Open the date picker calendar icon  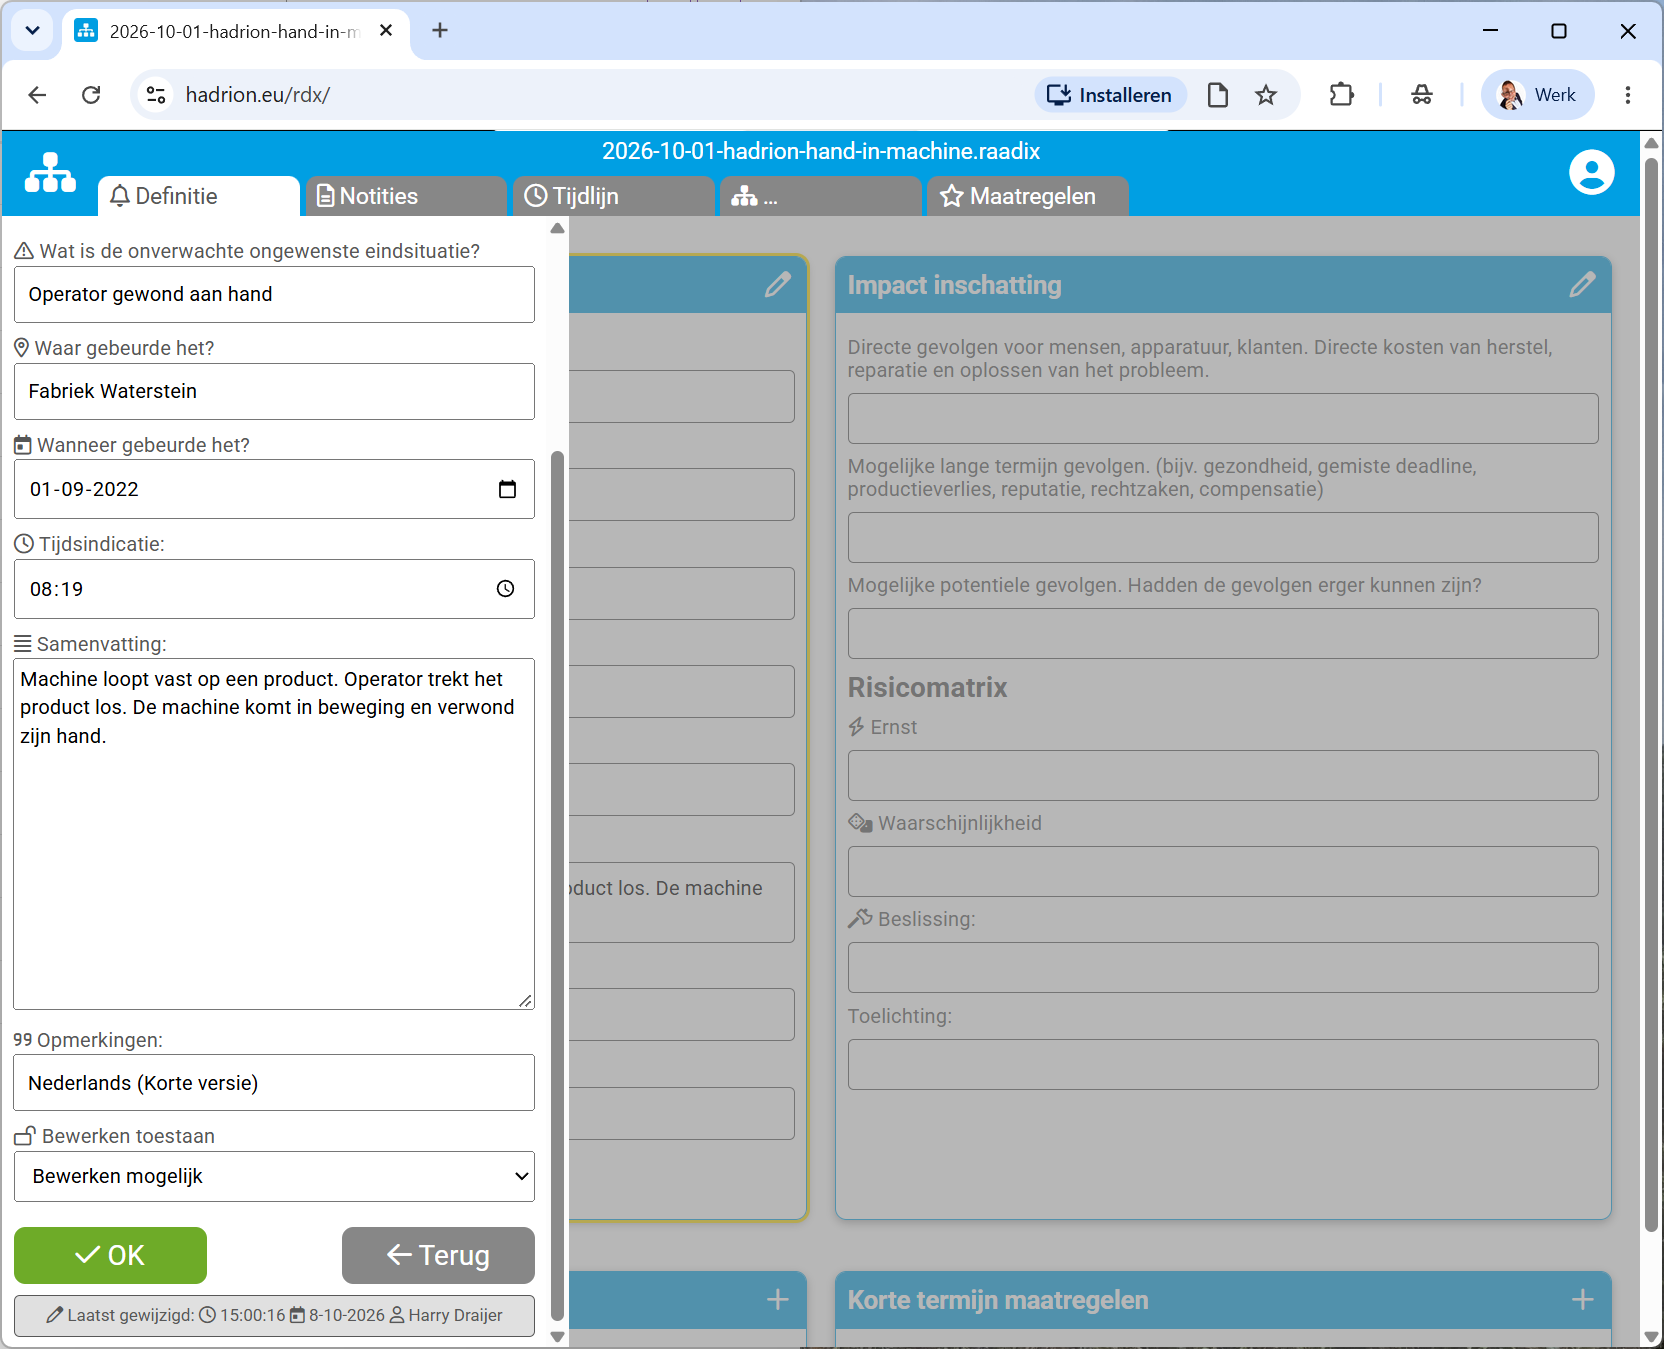tap(507, 489)
